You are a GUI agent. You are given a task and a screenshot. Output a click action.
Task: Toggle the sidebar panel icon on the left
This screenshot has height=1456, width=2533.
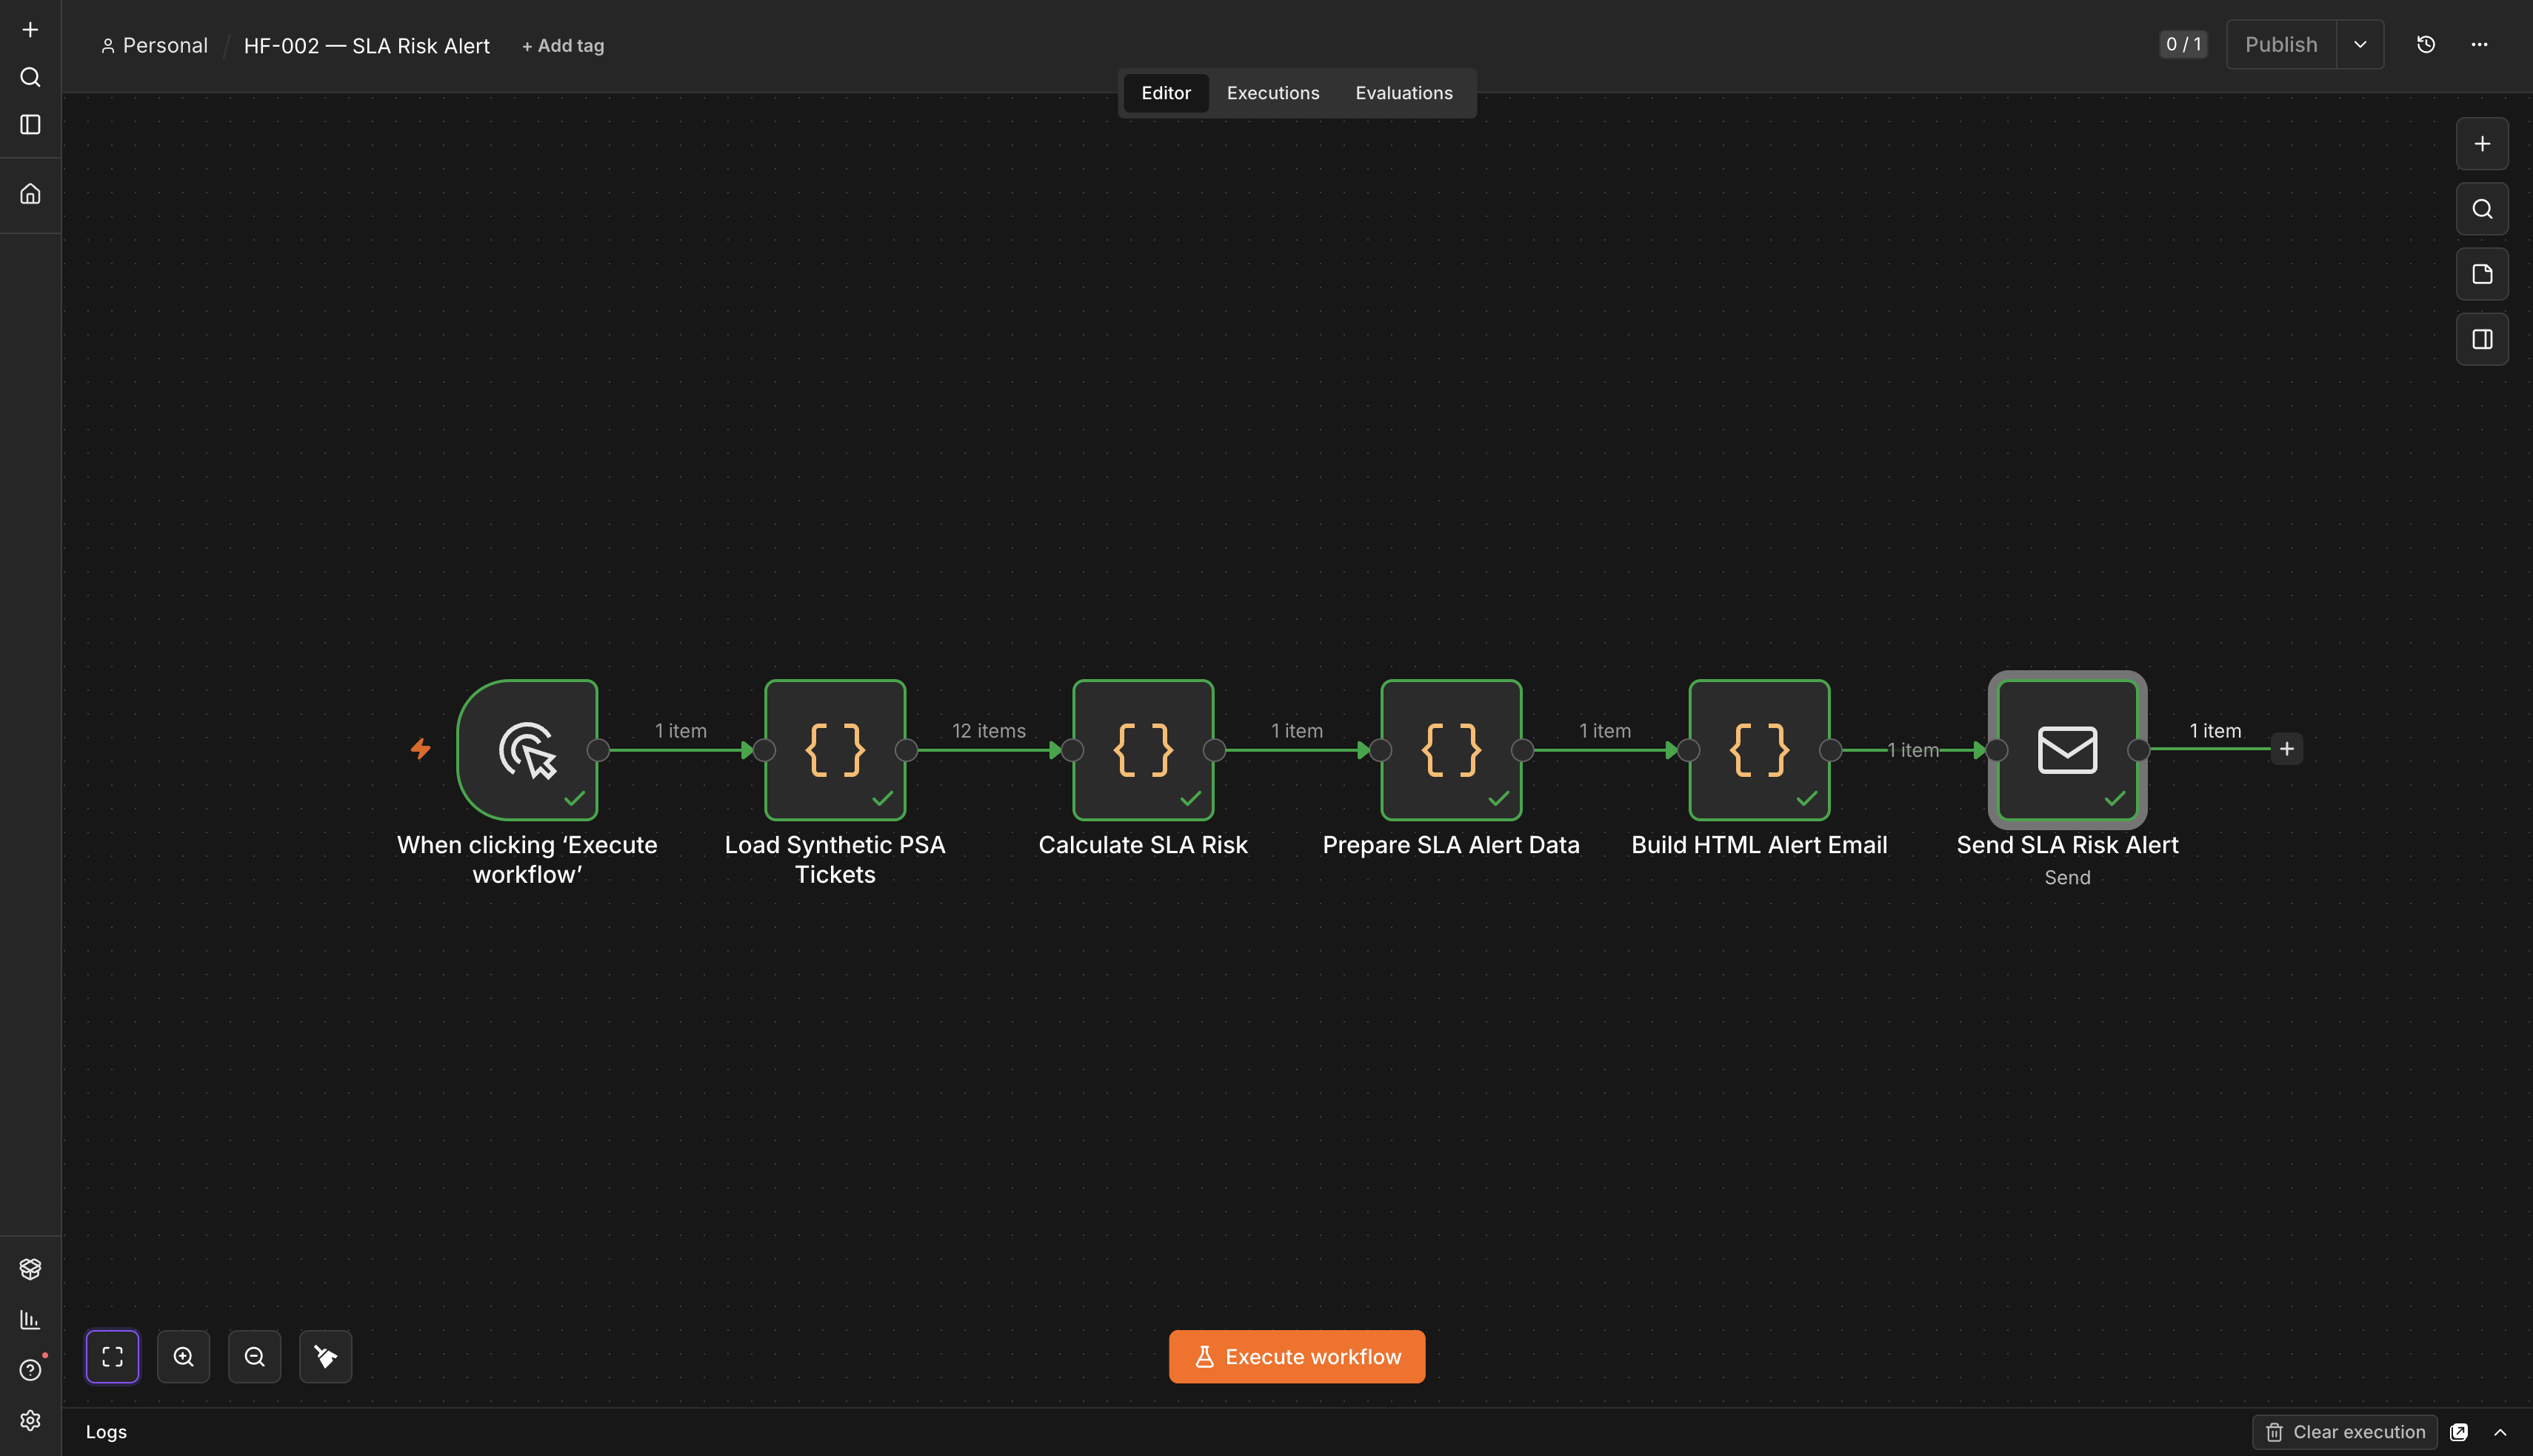coord(30,125)
